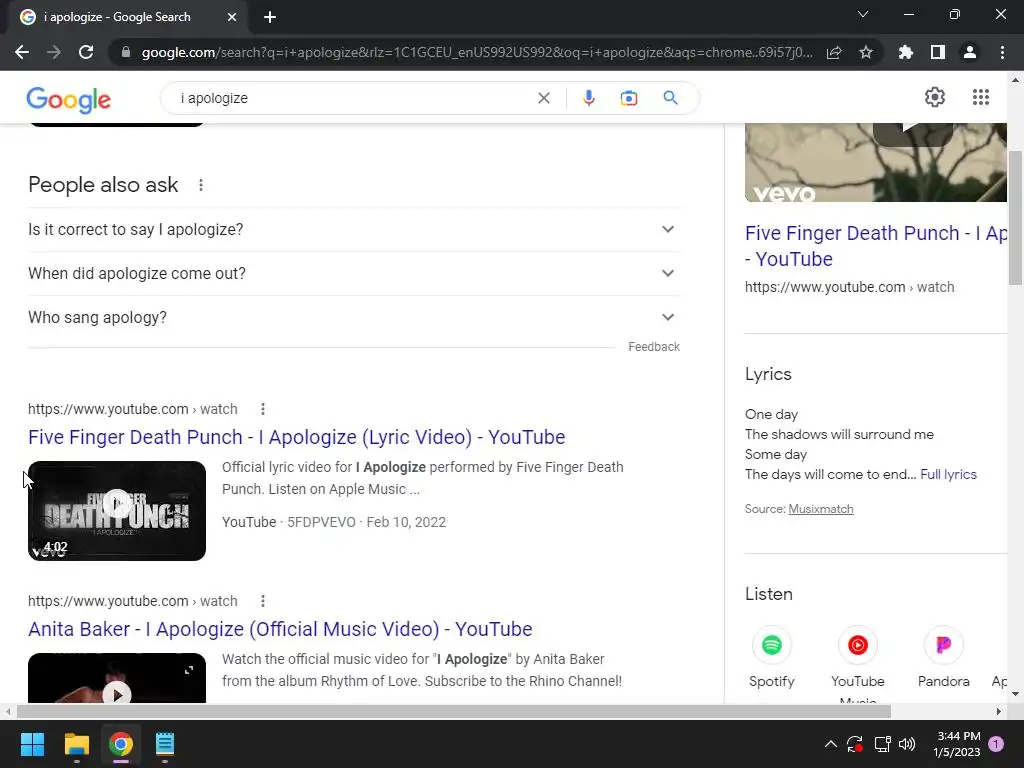This screenshot has height=768, width=1024.
Task: Click the padlock site info icon
Action: tap(126, 52)
